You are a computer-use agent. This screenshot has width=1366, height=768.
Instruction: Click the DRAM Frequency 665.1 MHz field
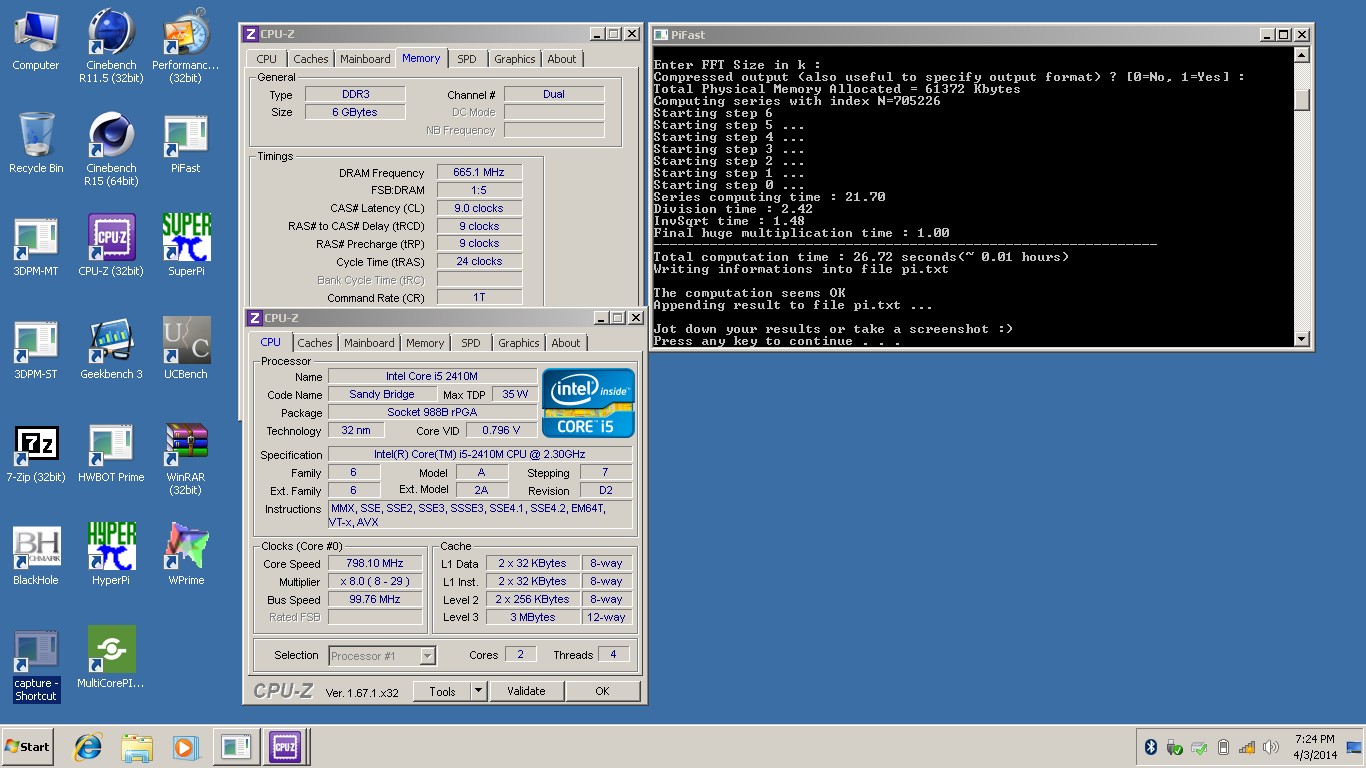tap(480, 173)
